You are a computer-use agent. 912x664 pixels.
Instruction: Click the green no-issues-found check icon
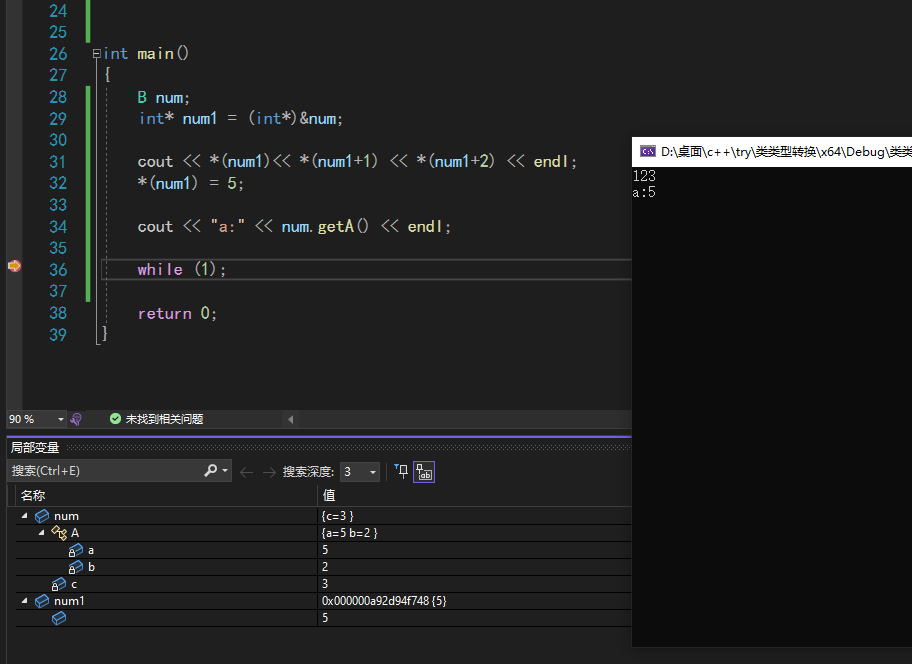pos(115,419)
